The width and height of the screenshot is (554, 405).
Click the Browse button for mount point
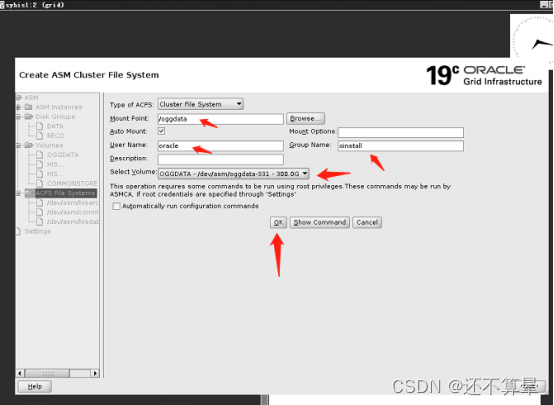(305, 118)
